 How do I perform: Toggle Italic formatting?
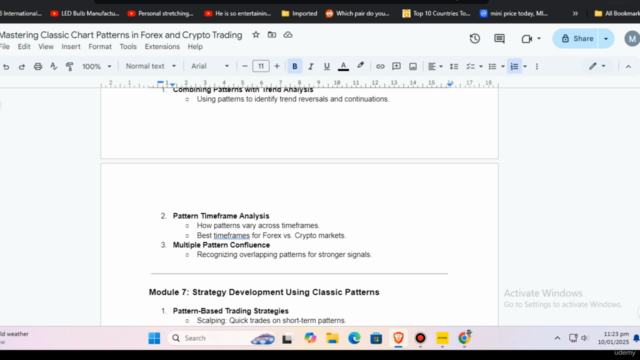pos(311,67)
